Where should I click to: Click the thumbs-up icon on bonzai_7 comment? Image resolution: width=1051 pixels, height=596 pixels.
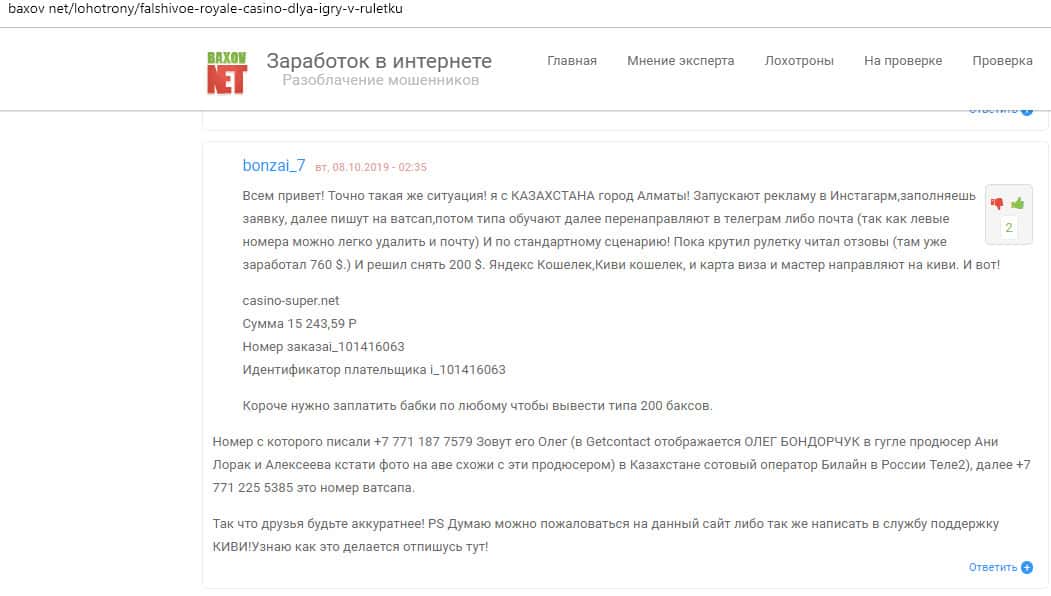pyautogui.click(x=1017, y=203)
